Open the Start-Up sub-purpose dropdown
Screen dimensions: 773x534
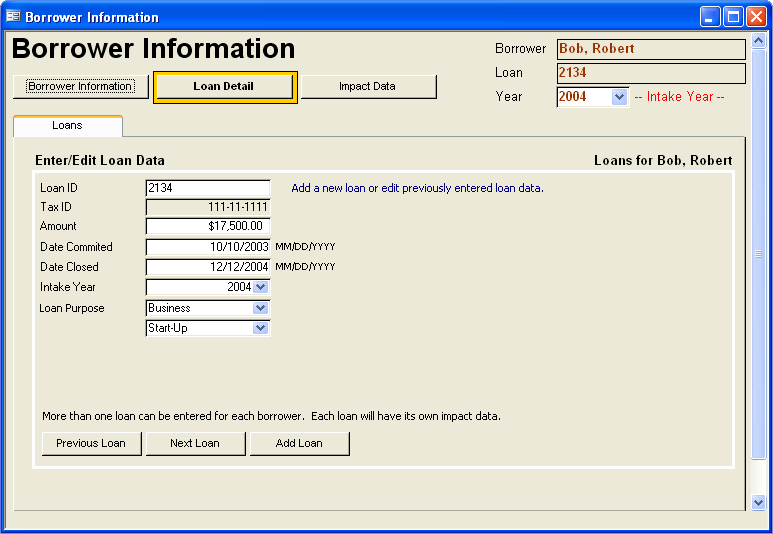pos(261,328)
